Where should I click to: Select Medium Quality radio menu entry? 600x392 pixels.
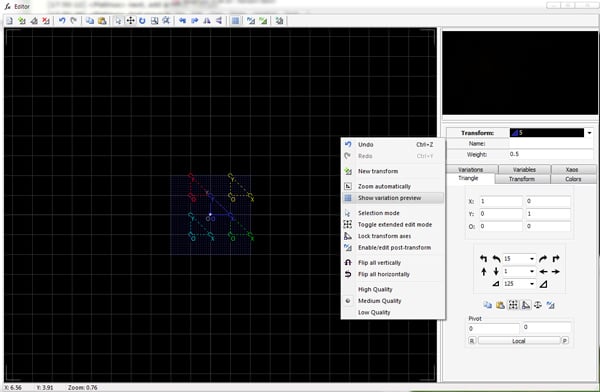(x=393, y=301)
